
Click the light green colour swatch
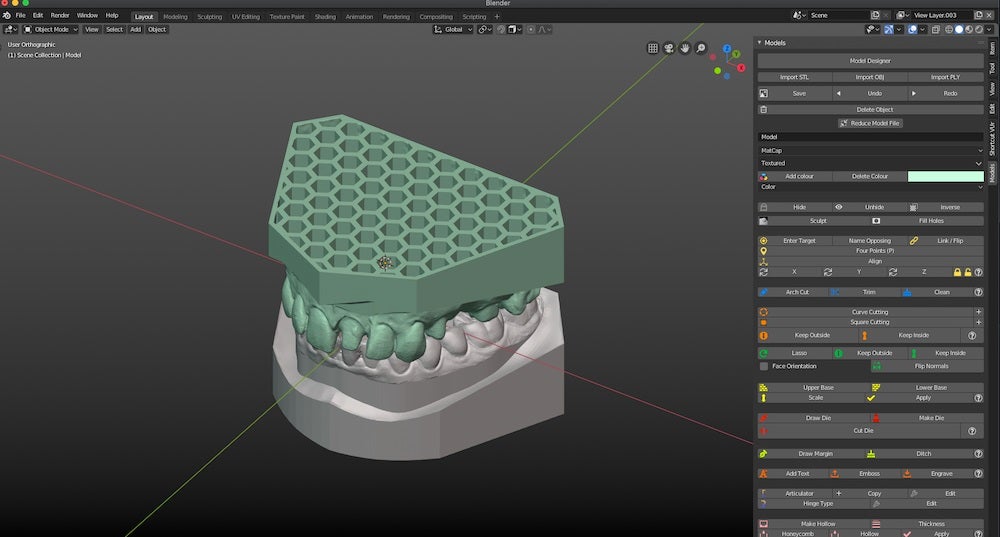[x=945, y=176]
